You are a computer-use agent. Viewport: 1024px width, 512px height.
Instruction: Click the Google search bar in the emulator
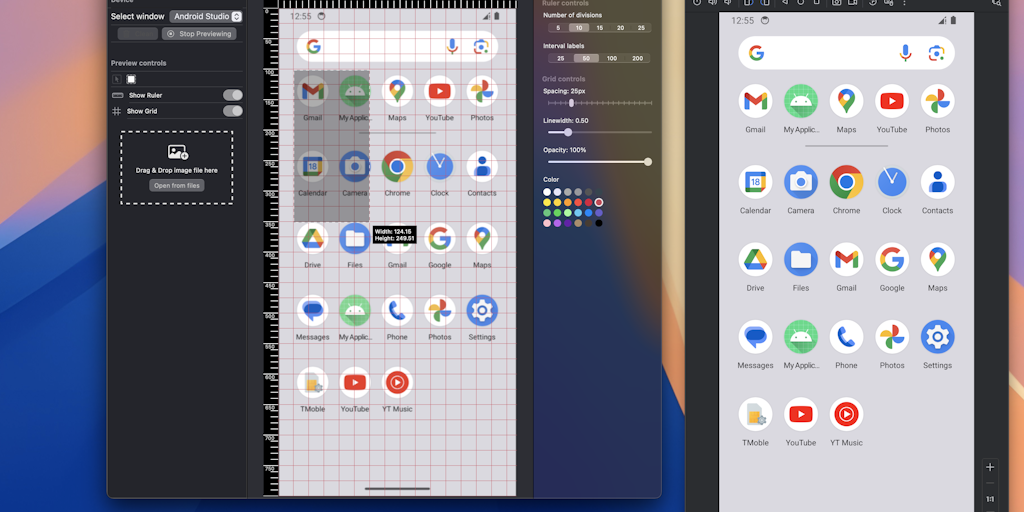coord(846,53)
